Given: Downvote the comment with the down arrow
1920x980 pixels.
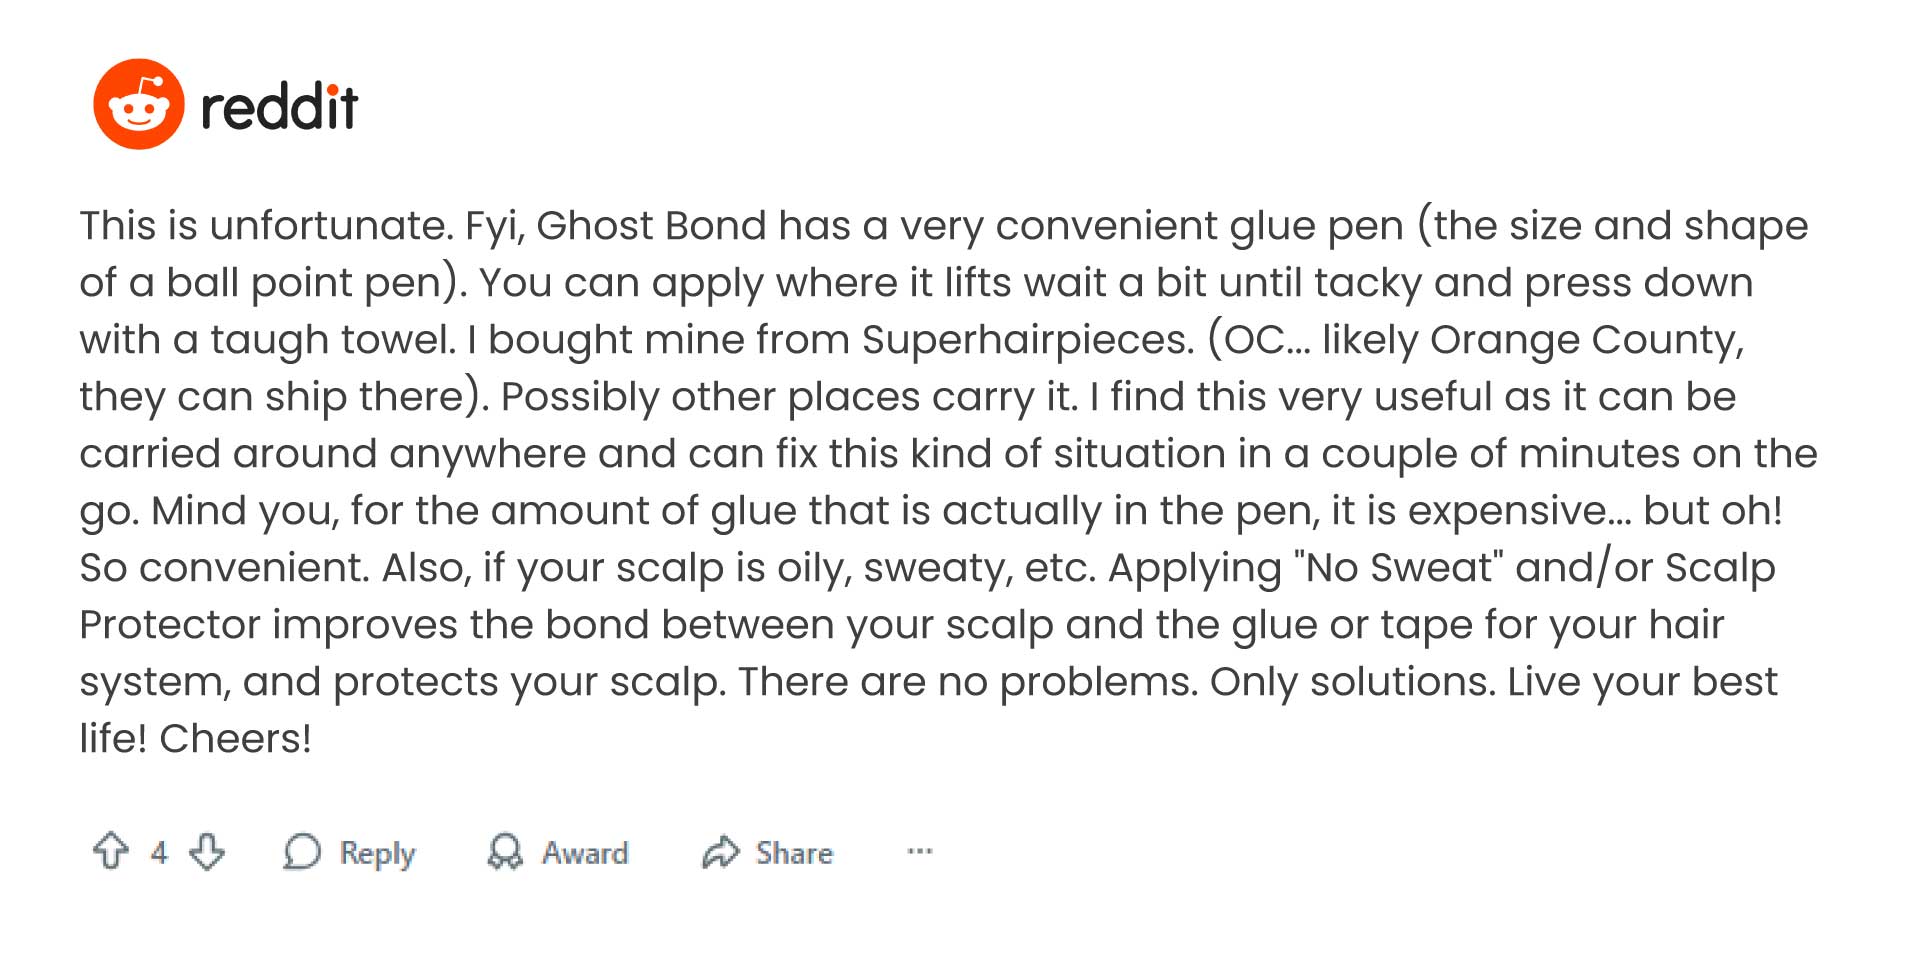Looking at the screenshot, I should pyautogui.click(x=207, y=851).
